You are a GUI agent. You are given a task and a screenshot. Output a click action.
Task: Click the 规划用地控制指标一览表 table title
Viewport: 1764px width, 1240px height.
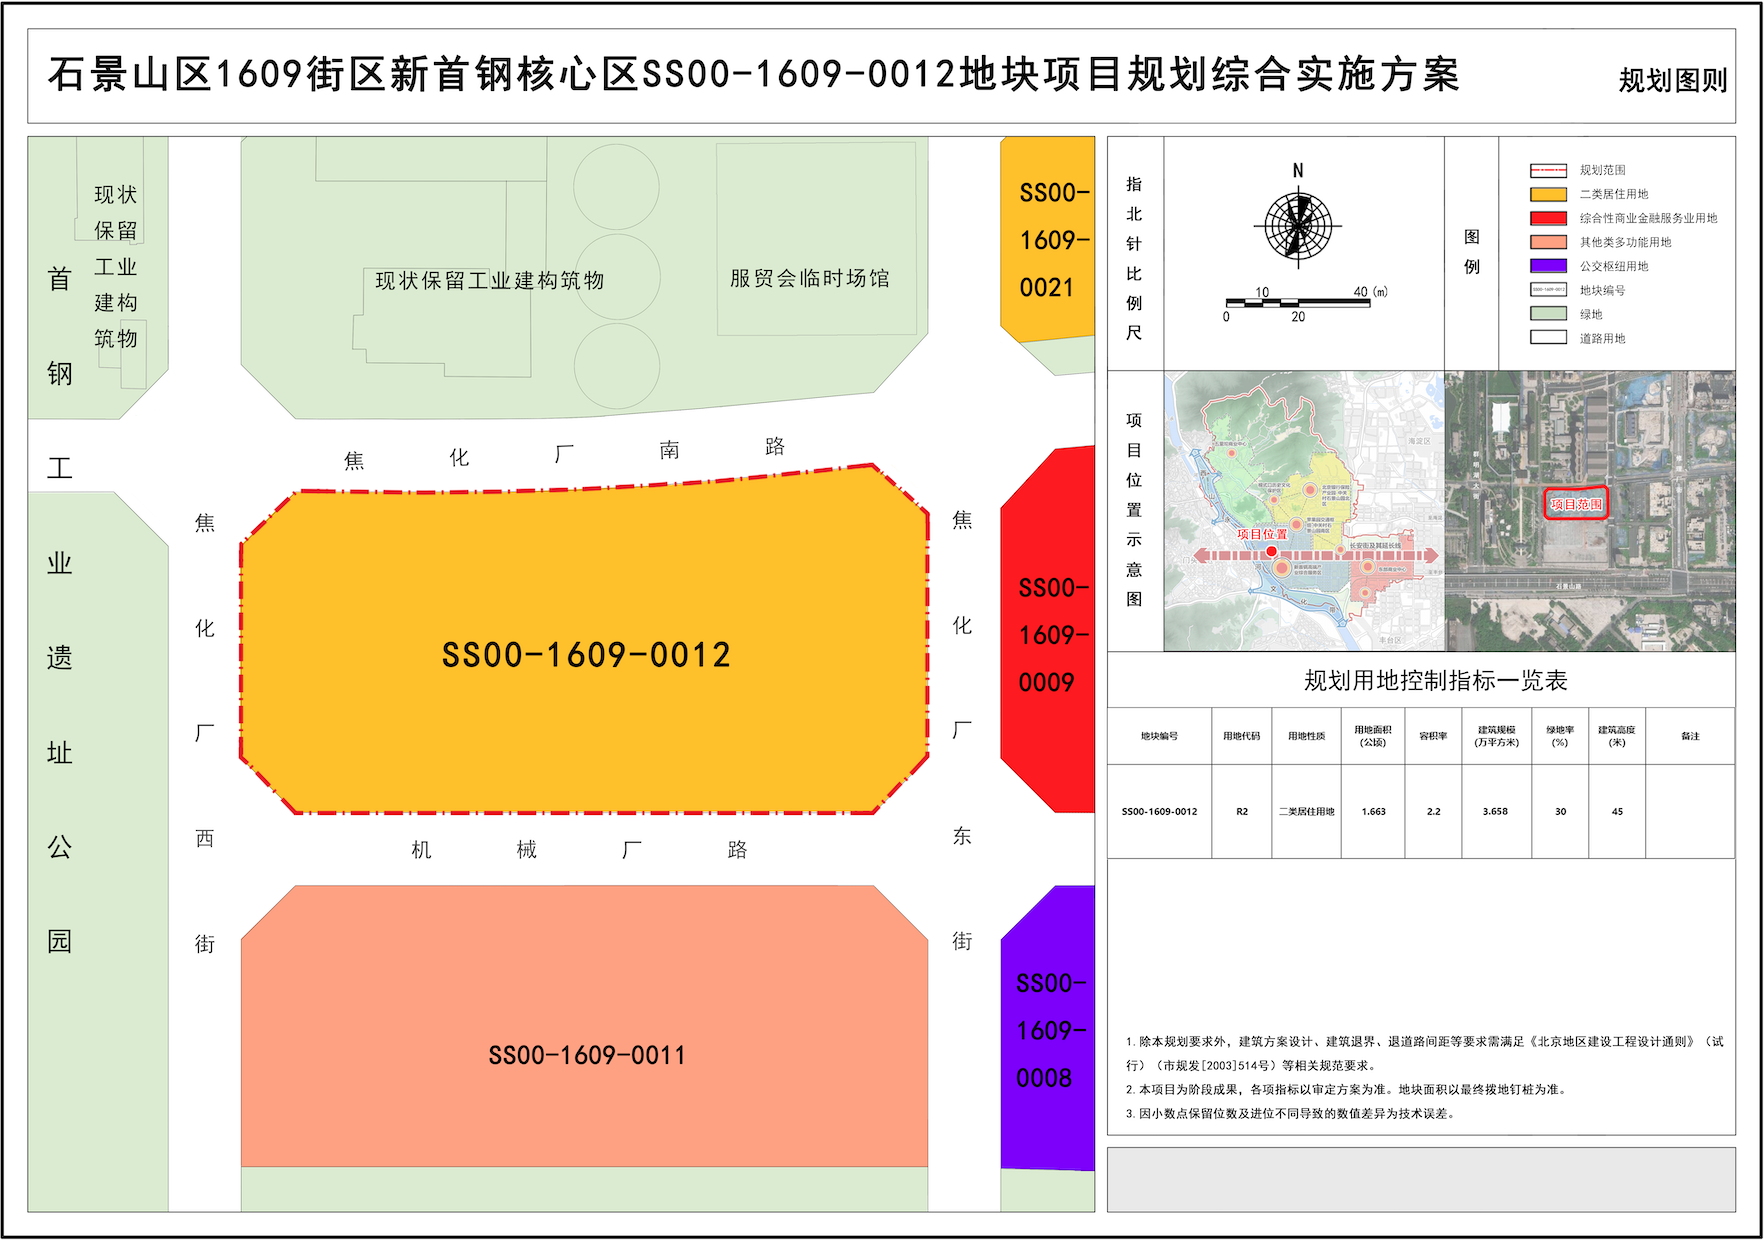click(1436, 681)
